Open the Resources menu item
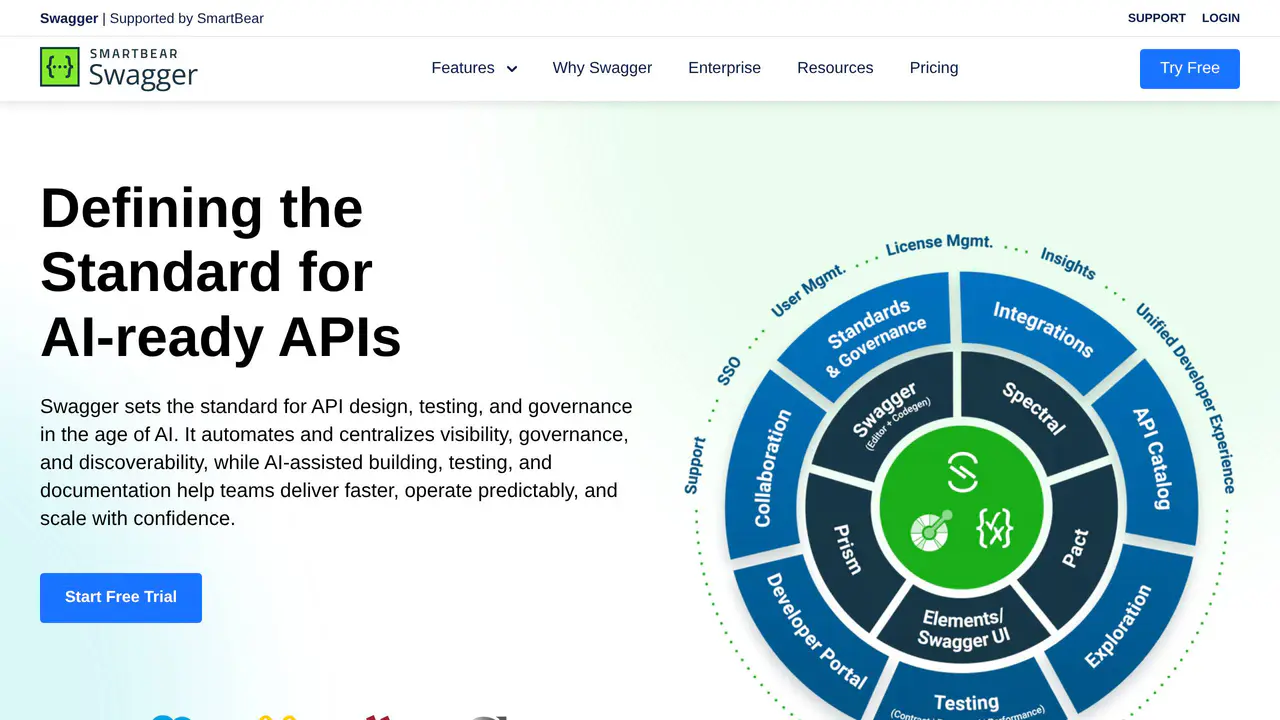The height and width of the screenshot is (720, 1280). pyautogui.click(x=835, y=68)
